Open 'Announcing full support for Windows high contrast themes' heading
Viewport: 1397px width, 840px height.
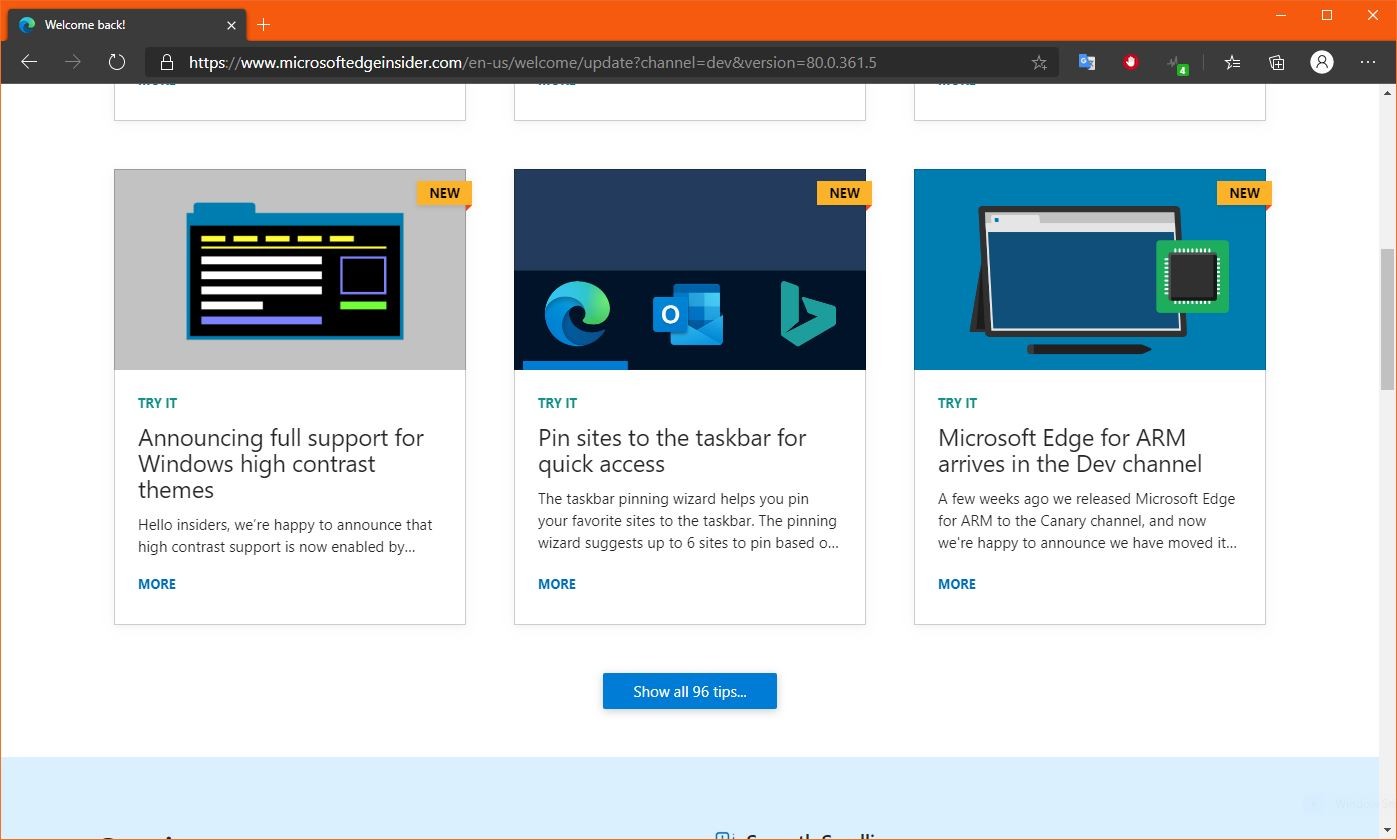(x=281, y=464)
